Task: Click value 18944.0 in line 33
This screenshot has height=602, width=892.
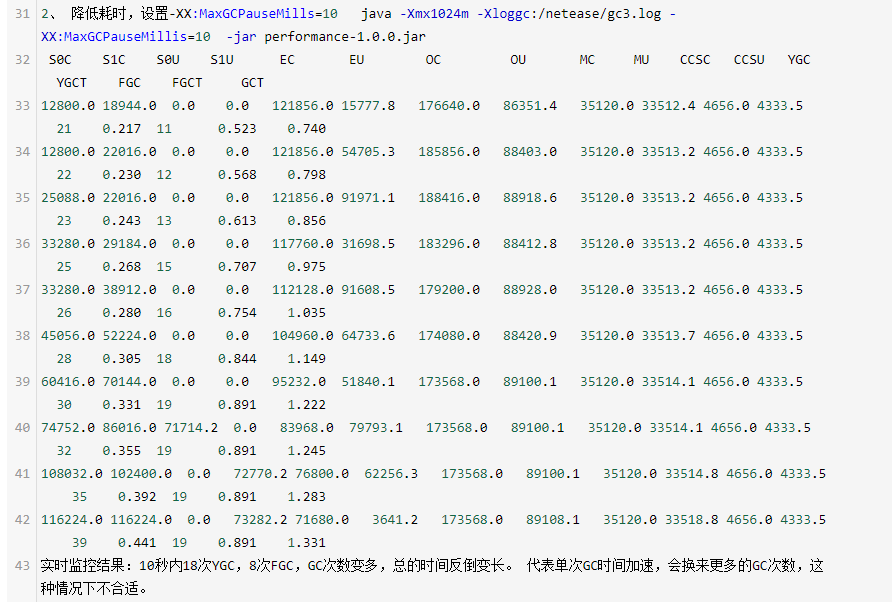Action: click(x=129, y=106)
